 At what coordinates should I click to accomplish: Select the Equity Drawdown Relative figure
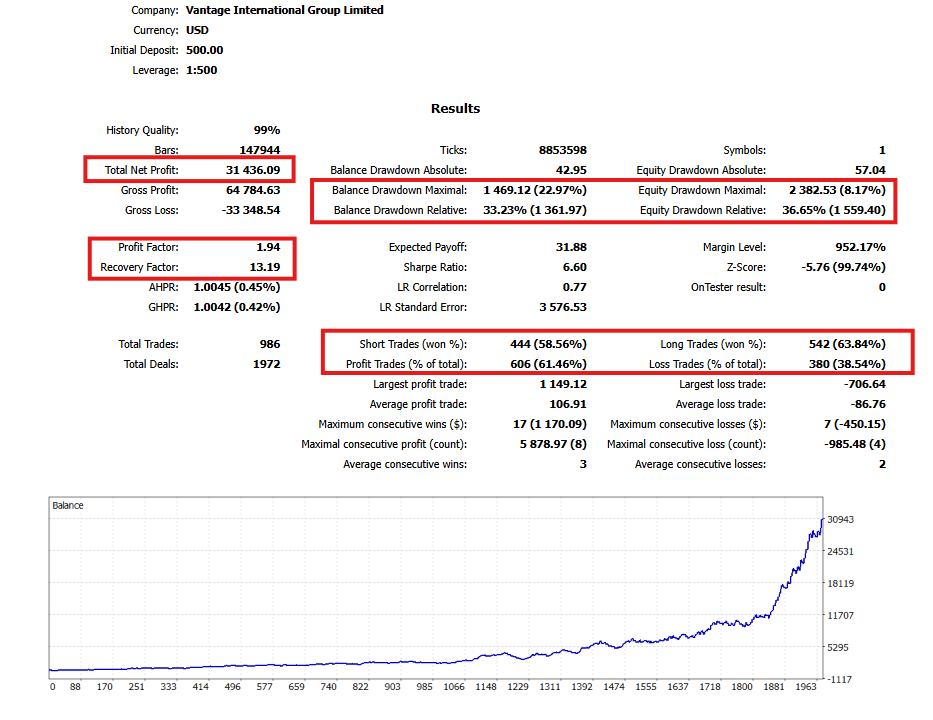tap(834, 210)
